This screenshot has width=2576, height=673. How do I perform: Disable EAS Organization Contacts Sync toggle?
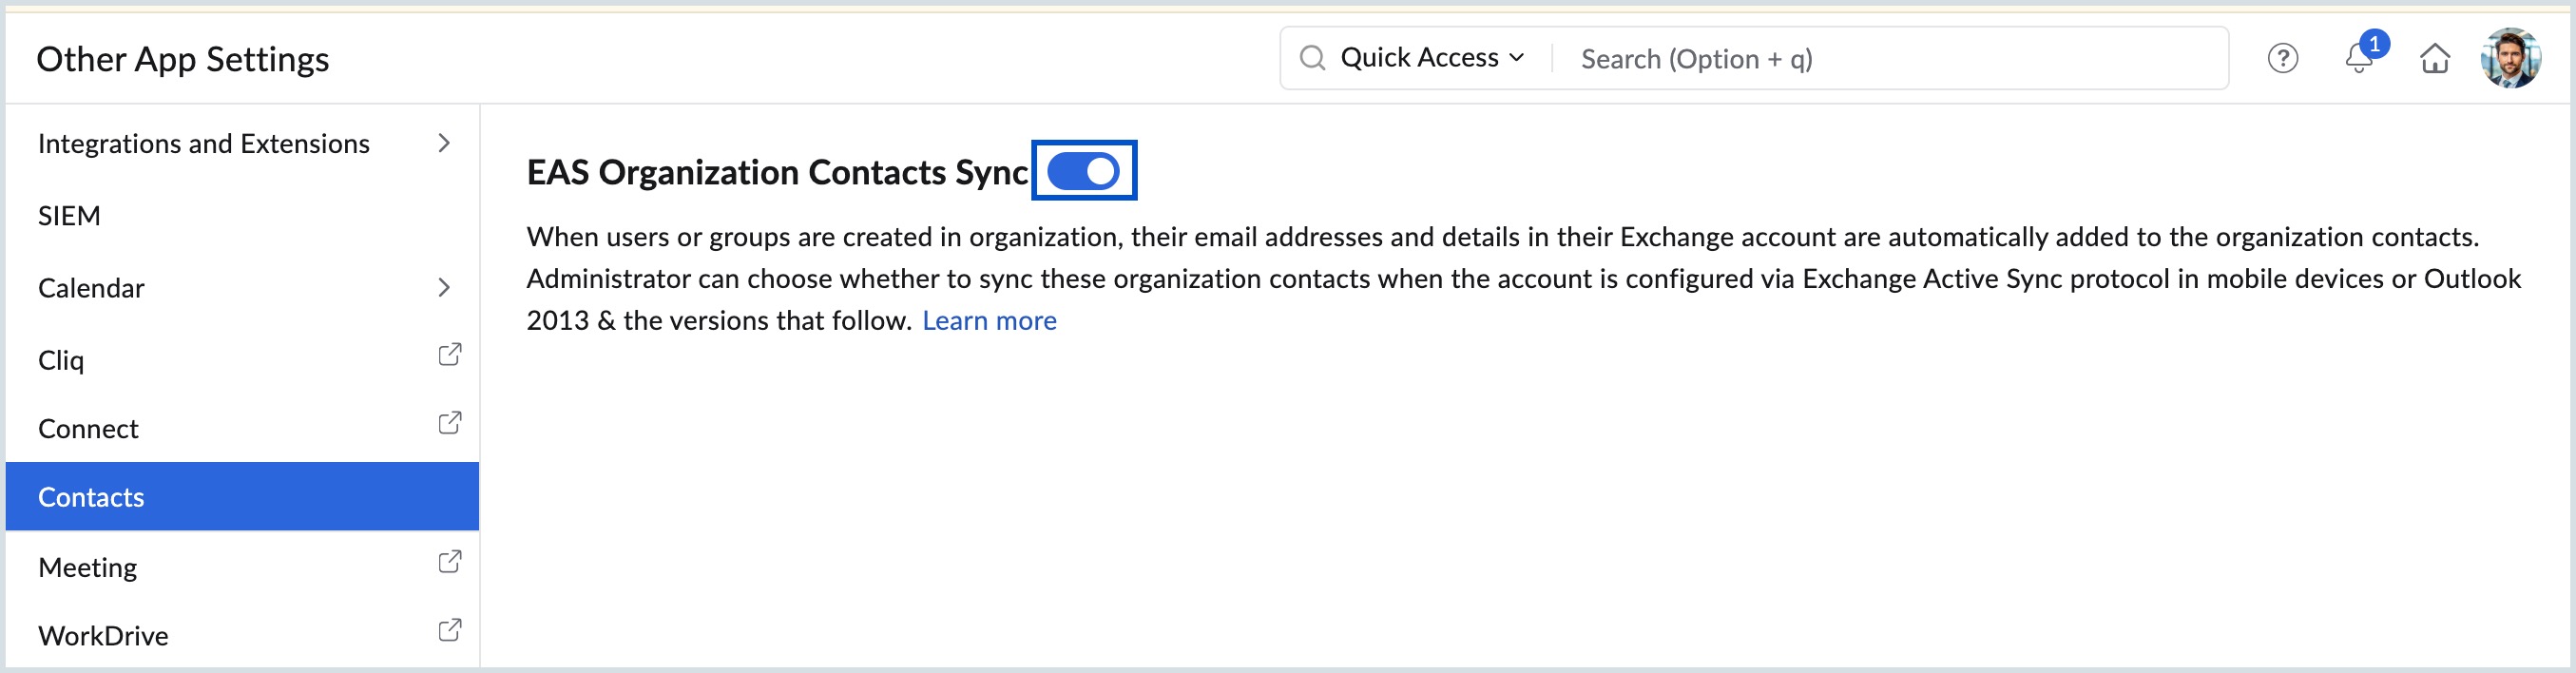tap(1084, 171)
